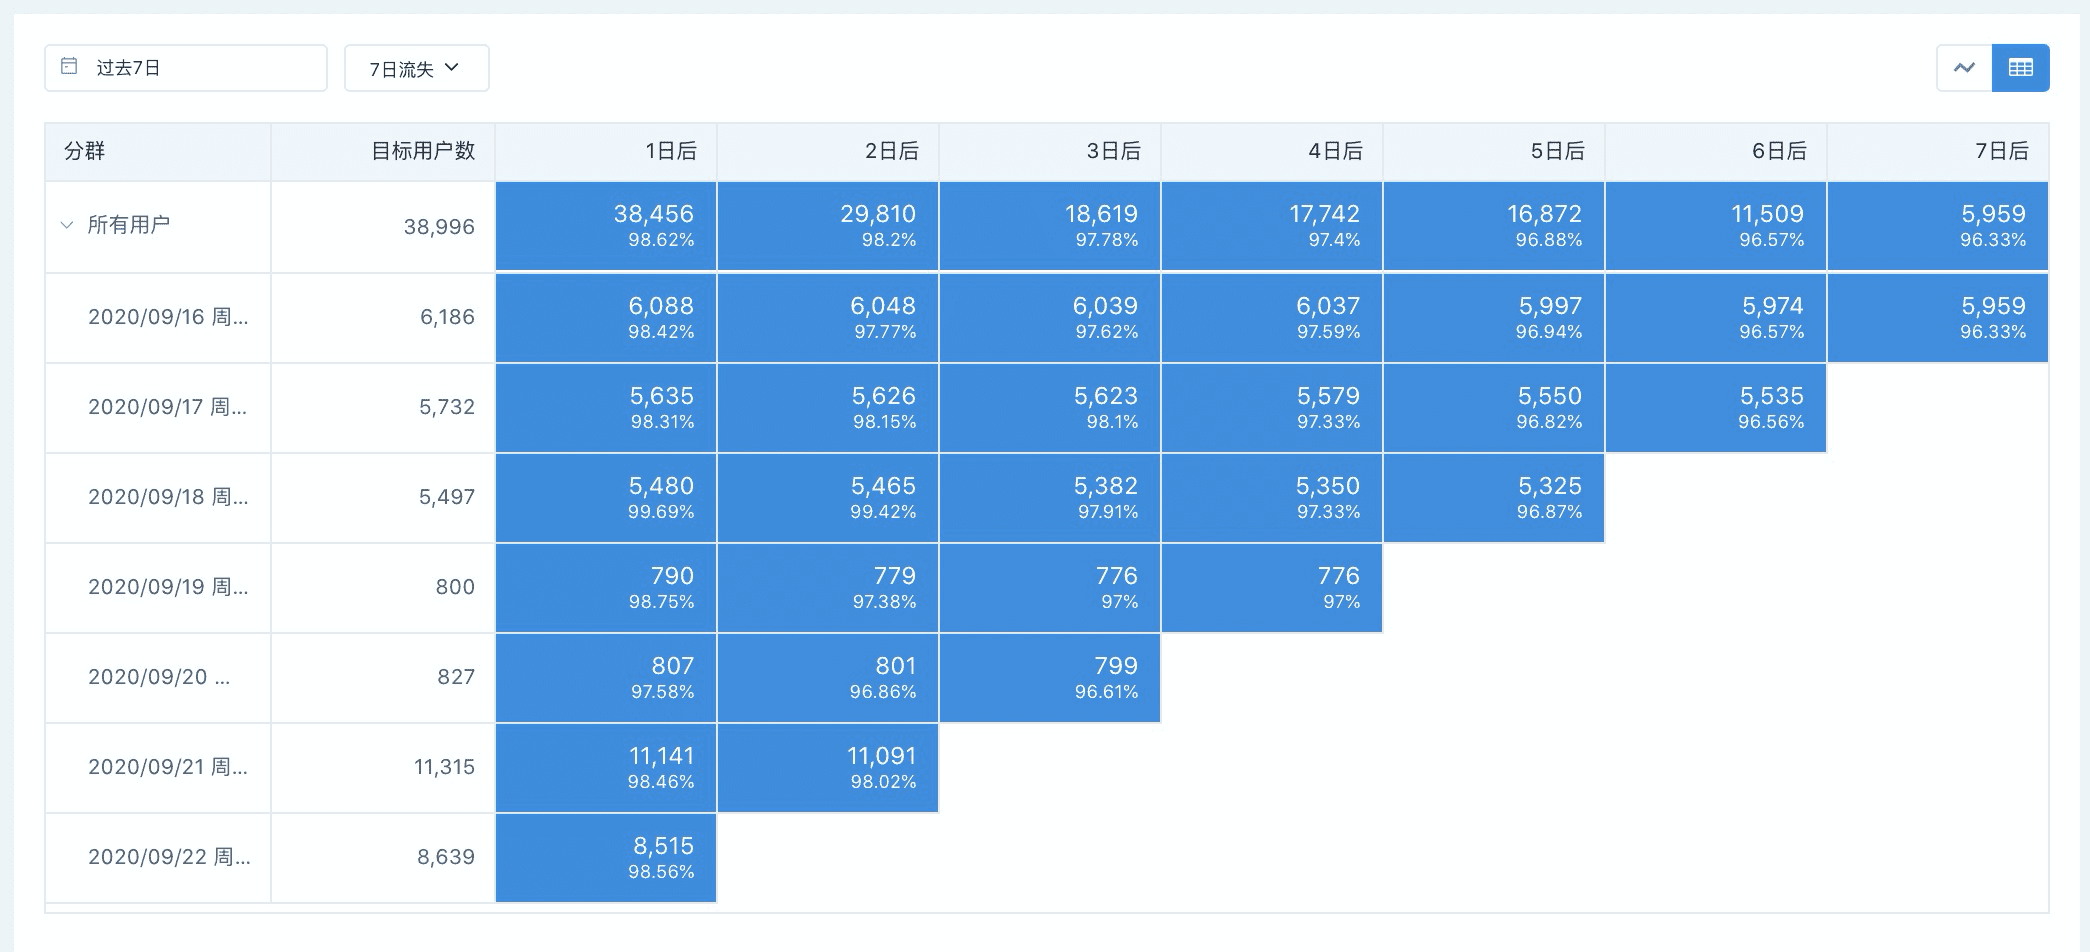Select the 2020/09/22 cohort row label
Screen dimensions: 2090x952
[169, 857]
